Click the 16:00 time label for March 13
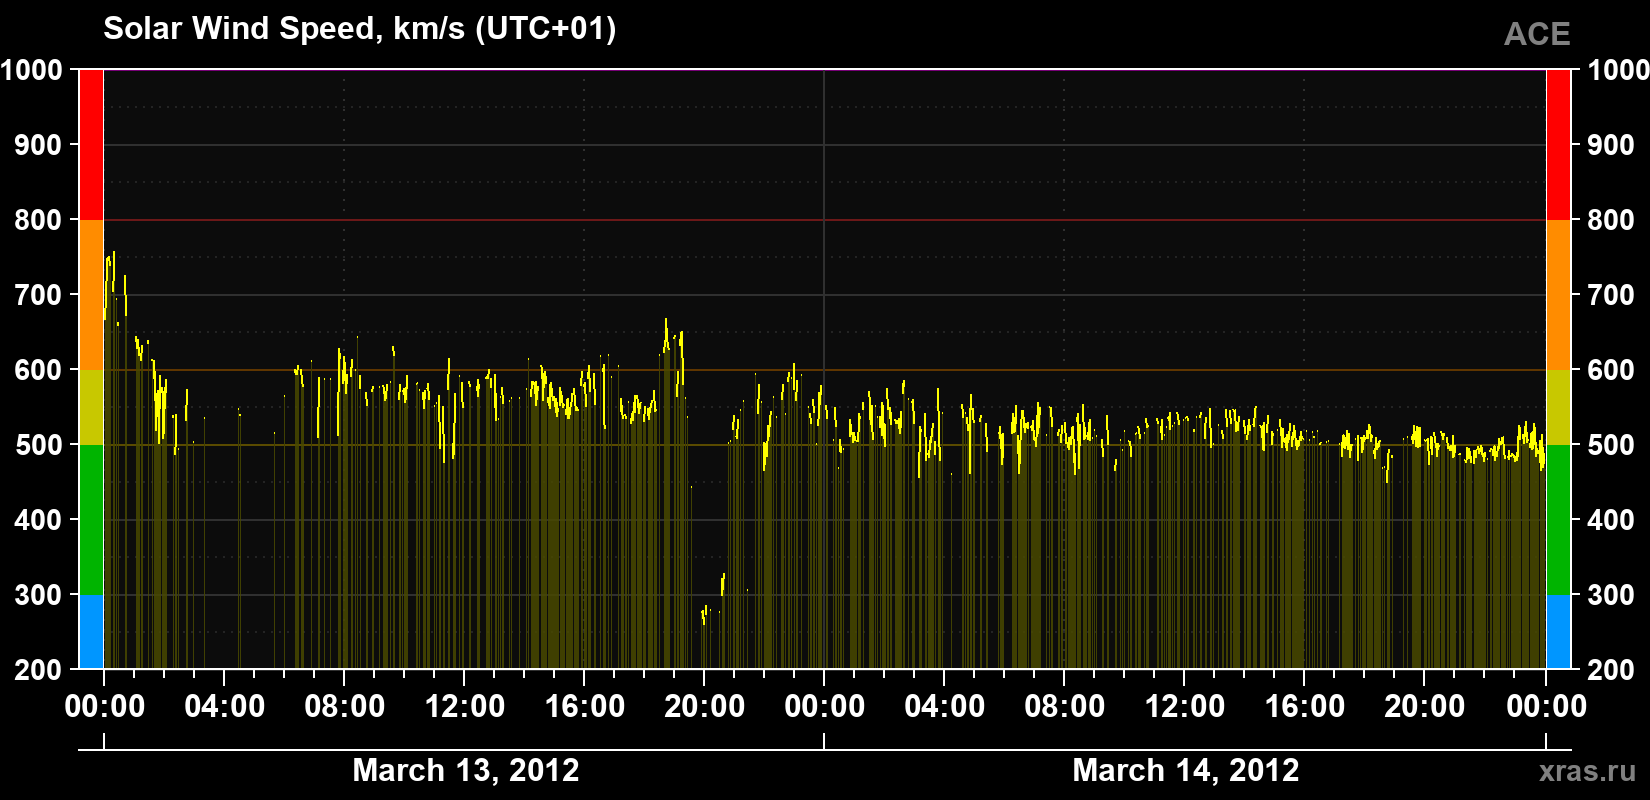1650x800 pixels. [x=585, y=707]
